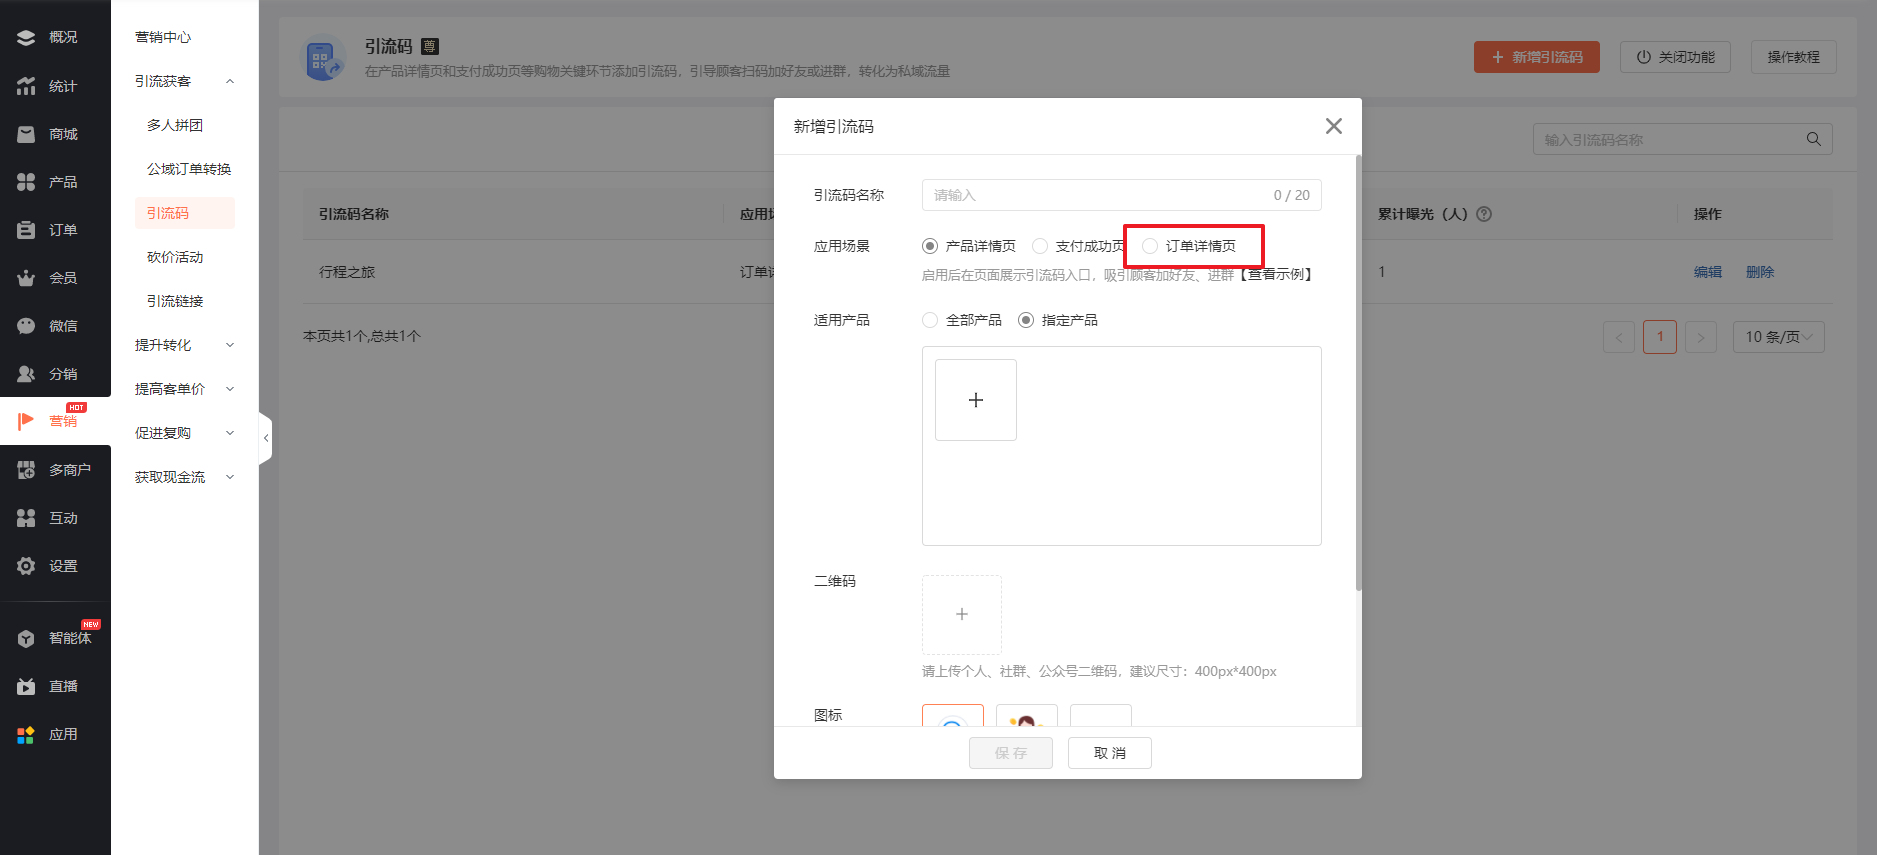Screen dimensions: 1877x855
Task: Click the plus icon to upload 二维码
Action: (961, 614)
